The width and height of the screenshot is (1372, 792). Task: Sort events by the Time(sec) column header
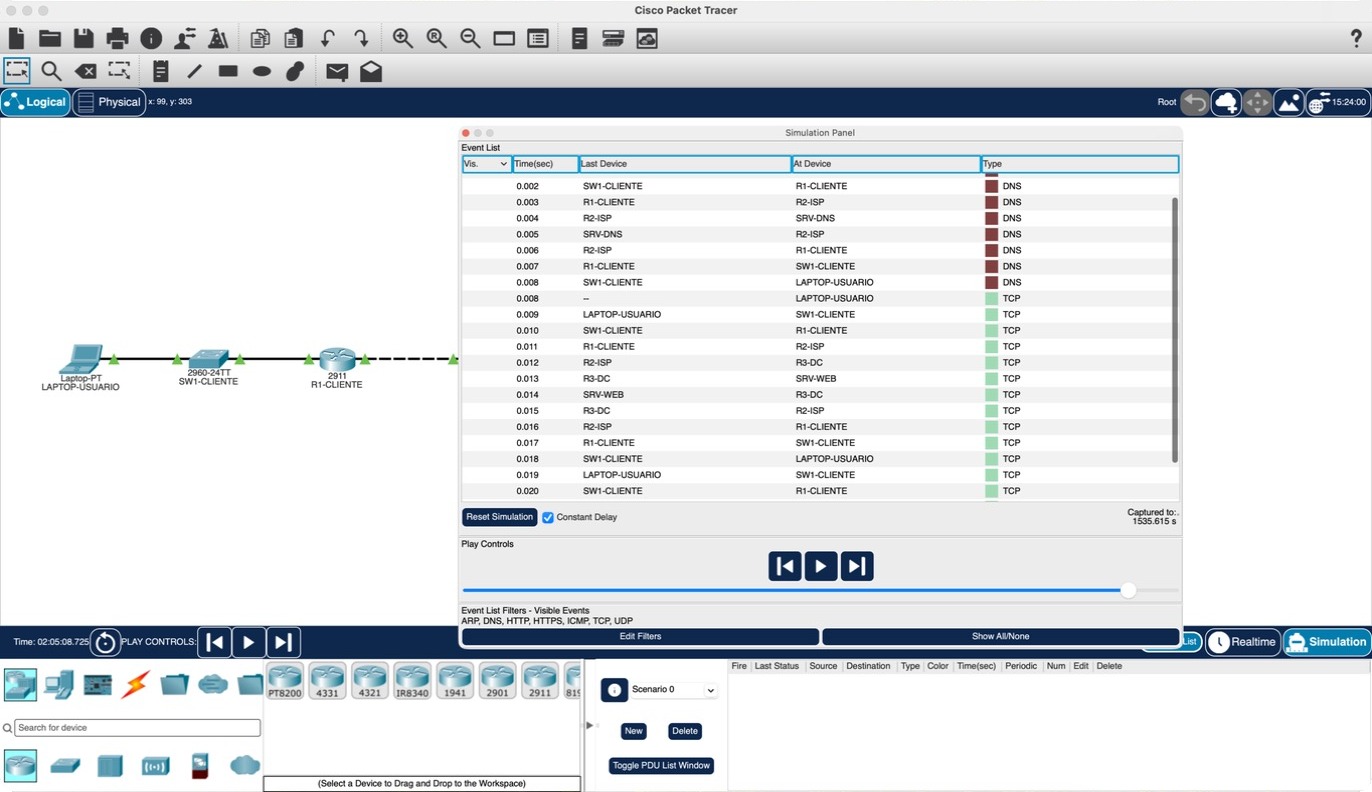[546, 164]
